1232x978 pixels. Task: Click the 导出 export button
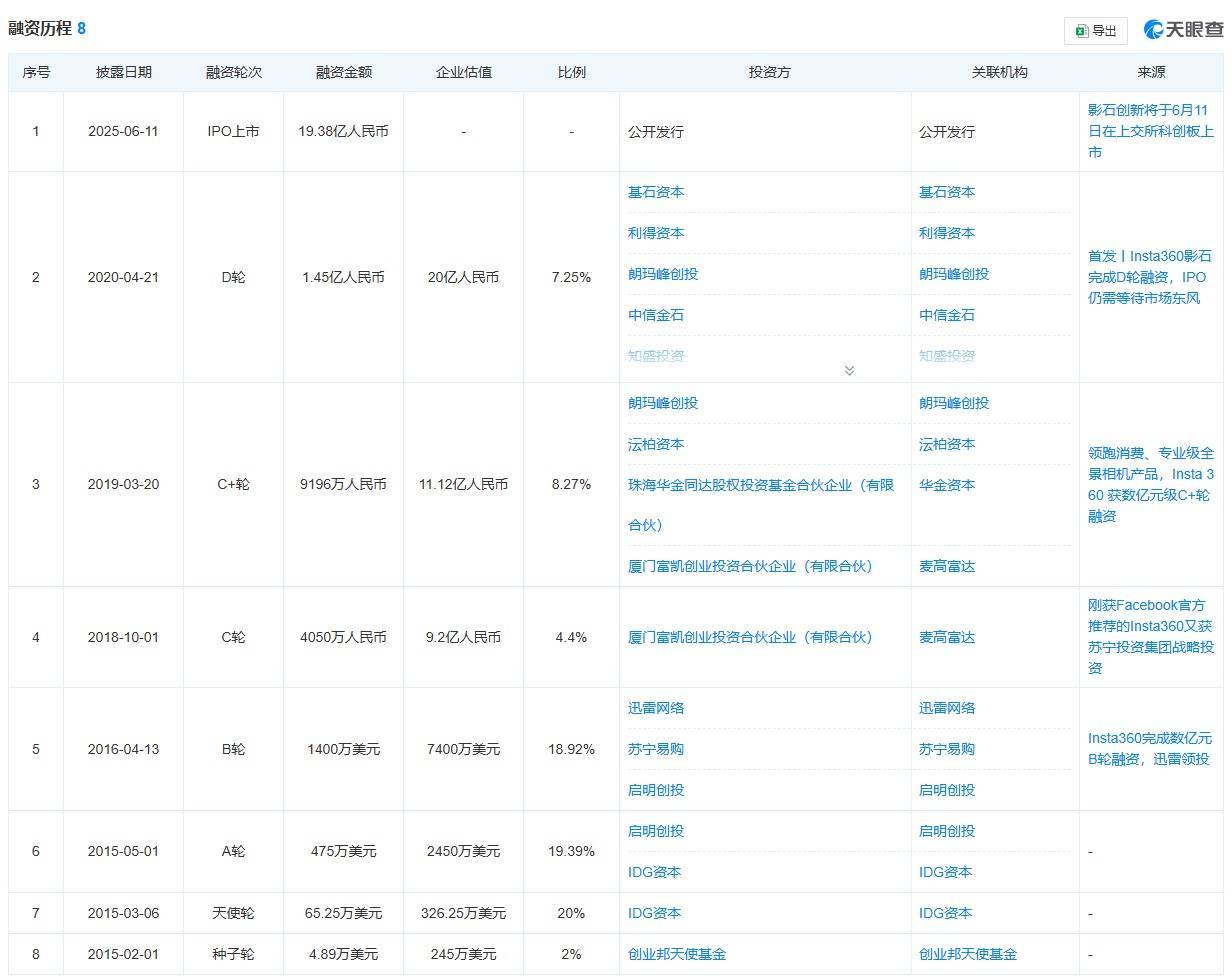1096,31
